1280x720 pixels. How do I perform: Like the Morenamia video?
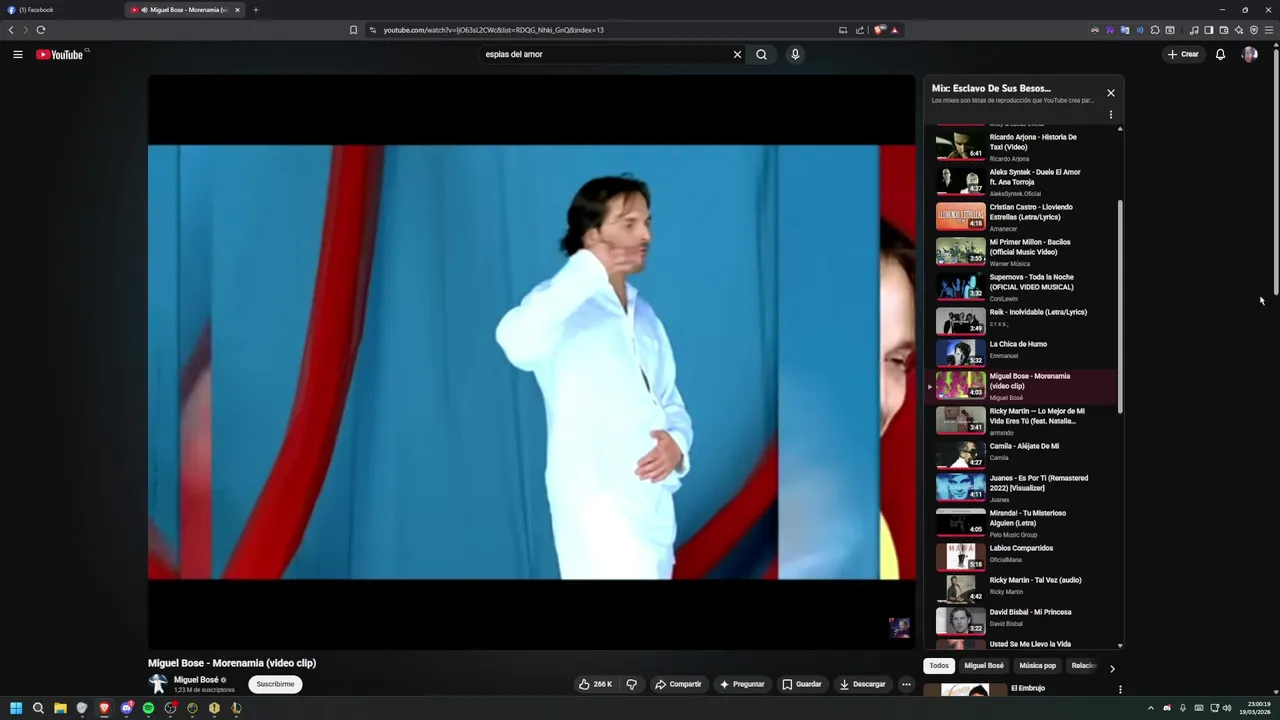click(595, 684)
